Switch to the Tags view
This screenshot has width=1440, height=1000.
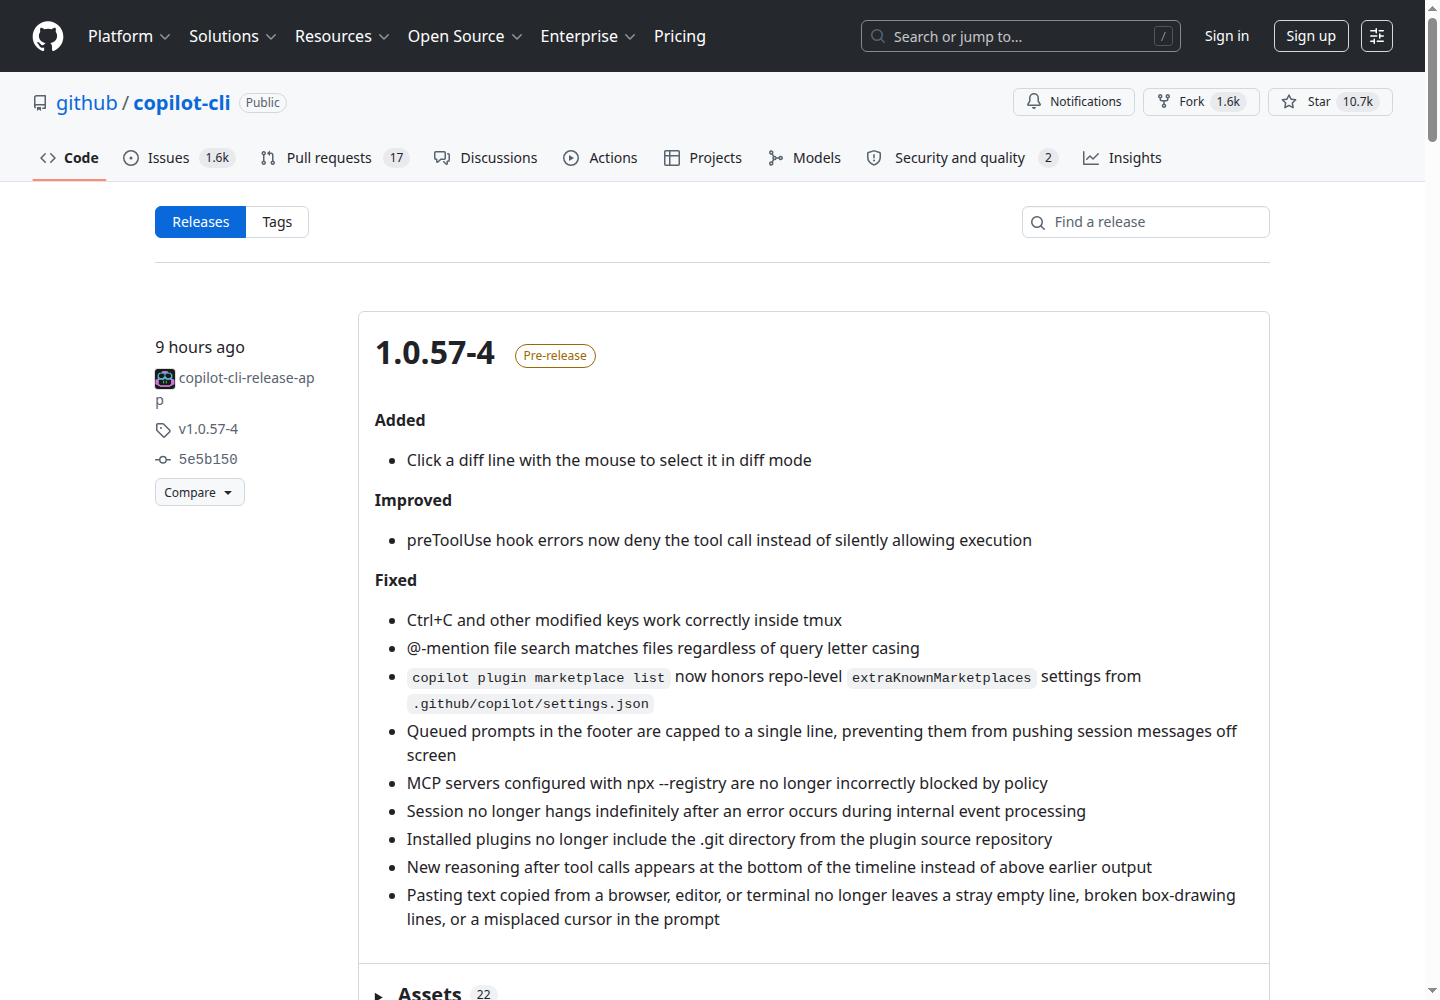click(x=277, y=222)
